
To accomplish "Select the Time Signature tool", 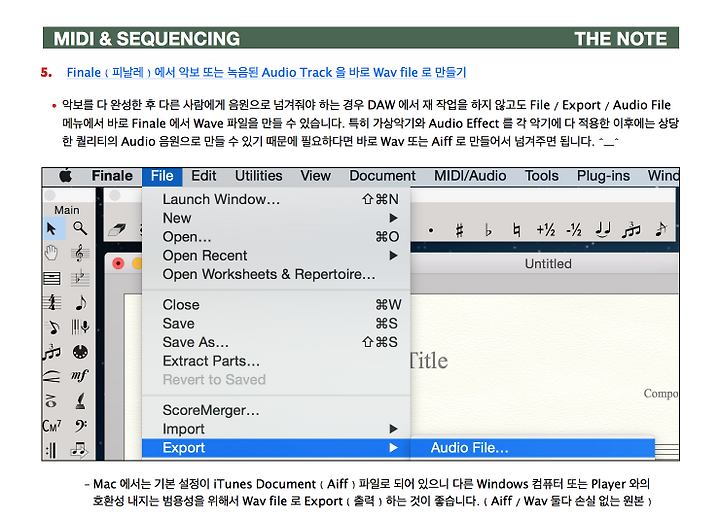I will tap(52, 303).
